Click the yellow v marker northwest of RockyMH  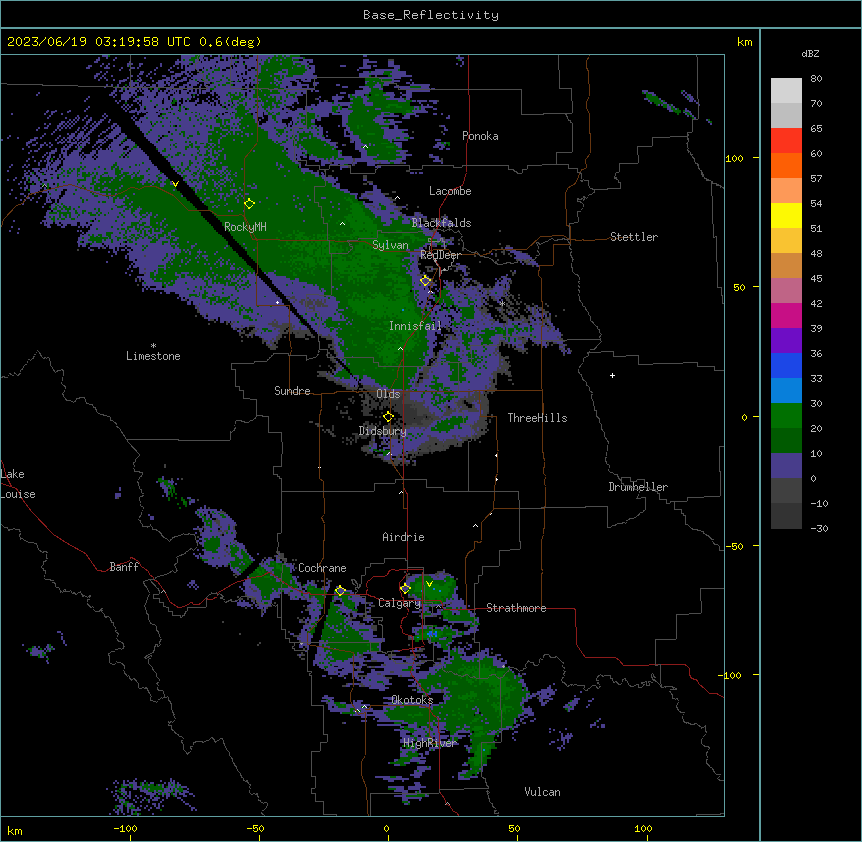tap(175, 185)
